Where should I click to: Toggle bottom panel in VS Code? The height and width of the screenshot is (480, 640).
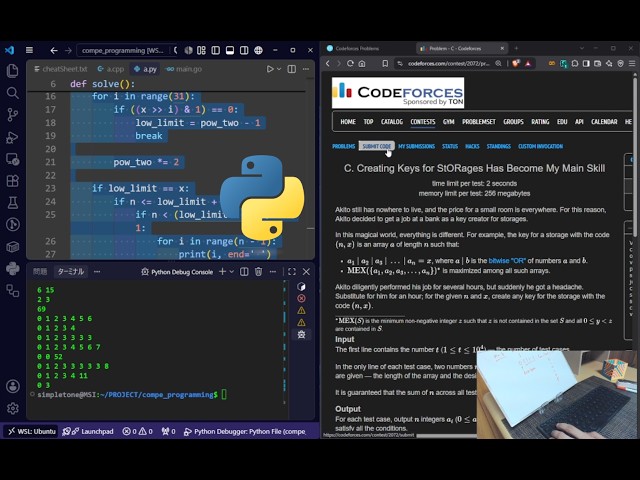tap(230, 50)
